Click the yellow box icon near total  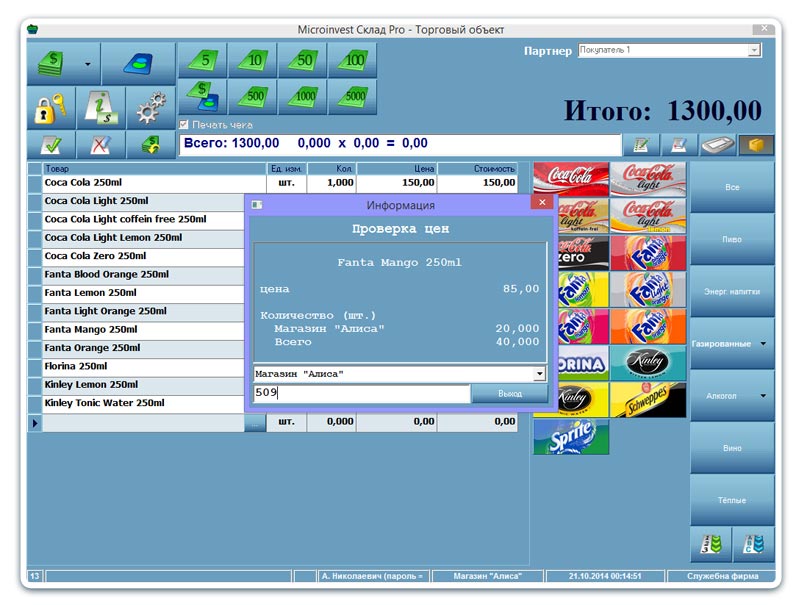click(756, 145)
